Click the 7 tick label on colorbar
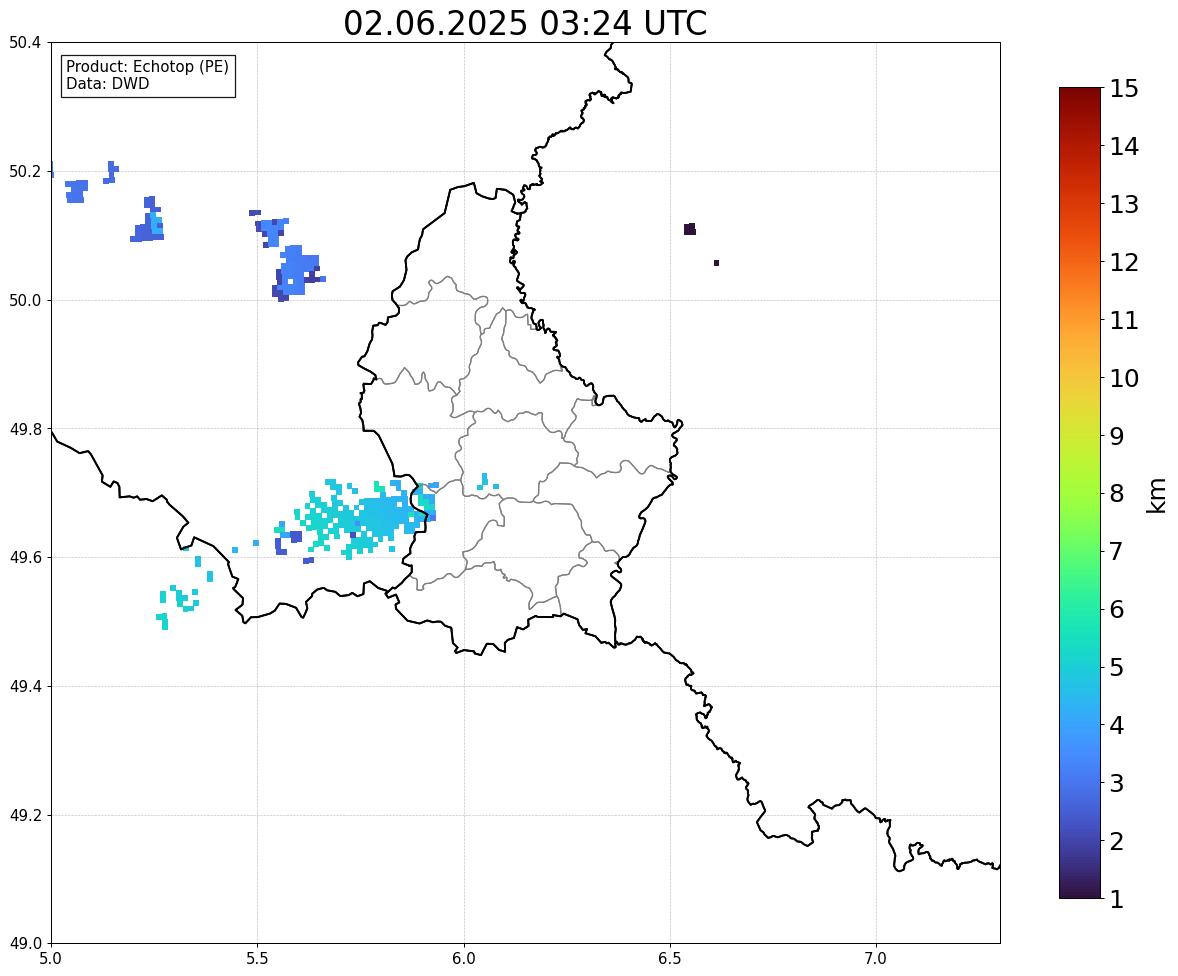1178x976 pixels. coord(1116,551)
